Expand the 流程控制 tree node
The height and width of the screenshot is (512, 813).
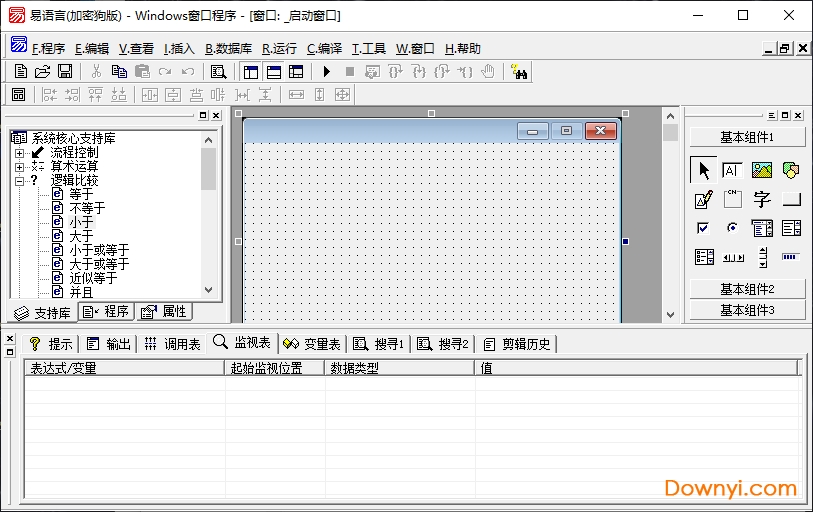coord(19,153)
